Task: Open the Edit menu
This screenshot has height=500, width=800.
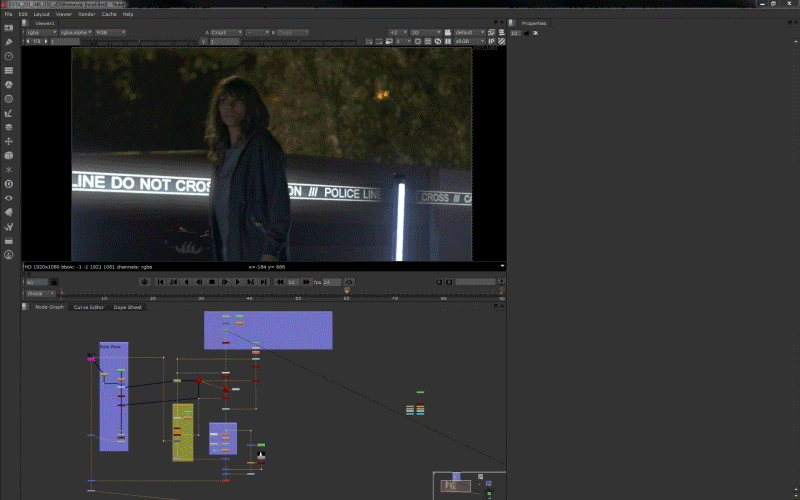Action: (x=23, y=14)
